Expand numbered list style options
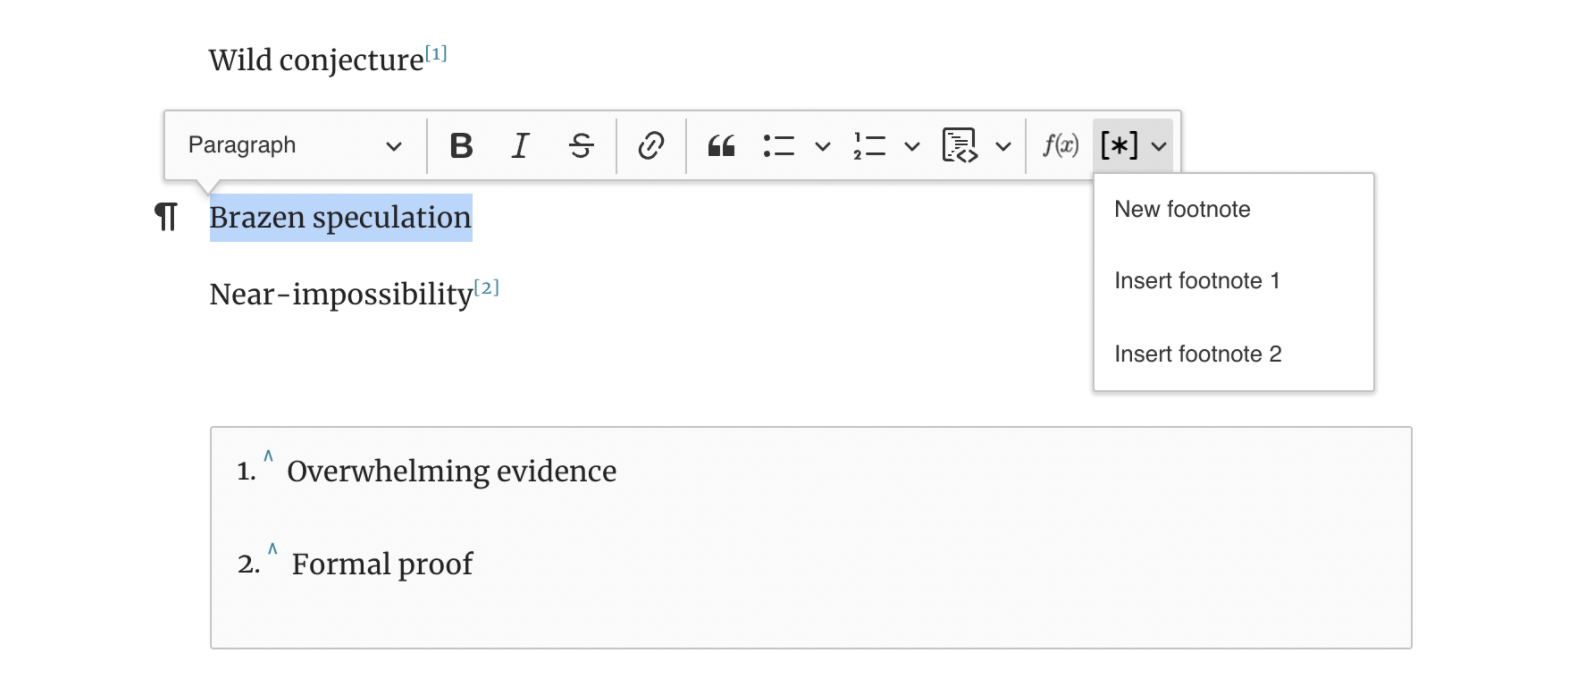 [912, 146]
